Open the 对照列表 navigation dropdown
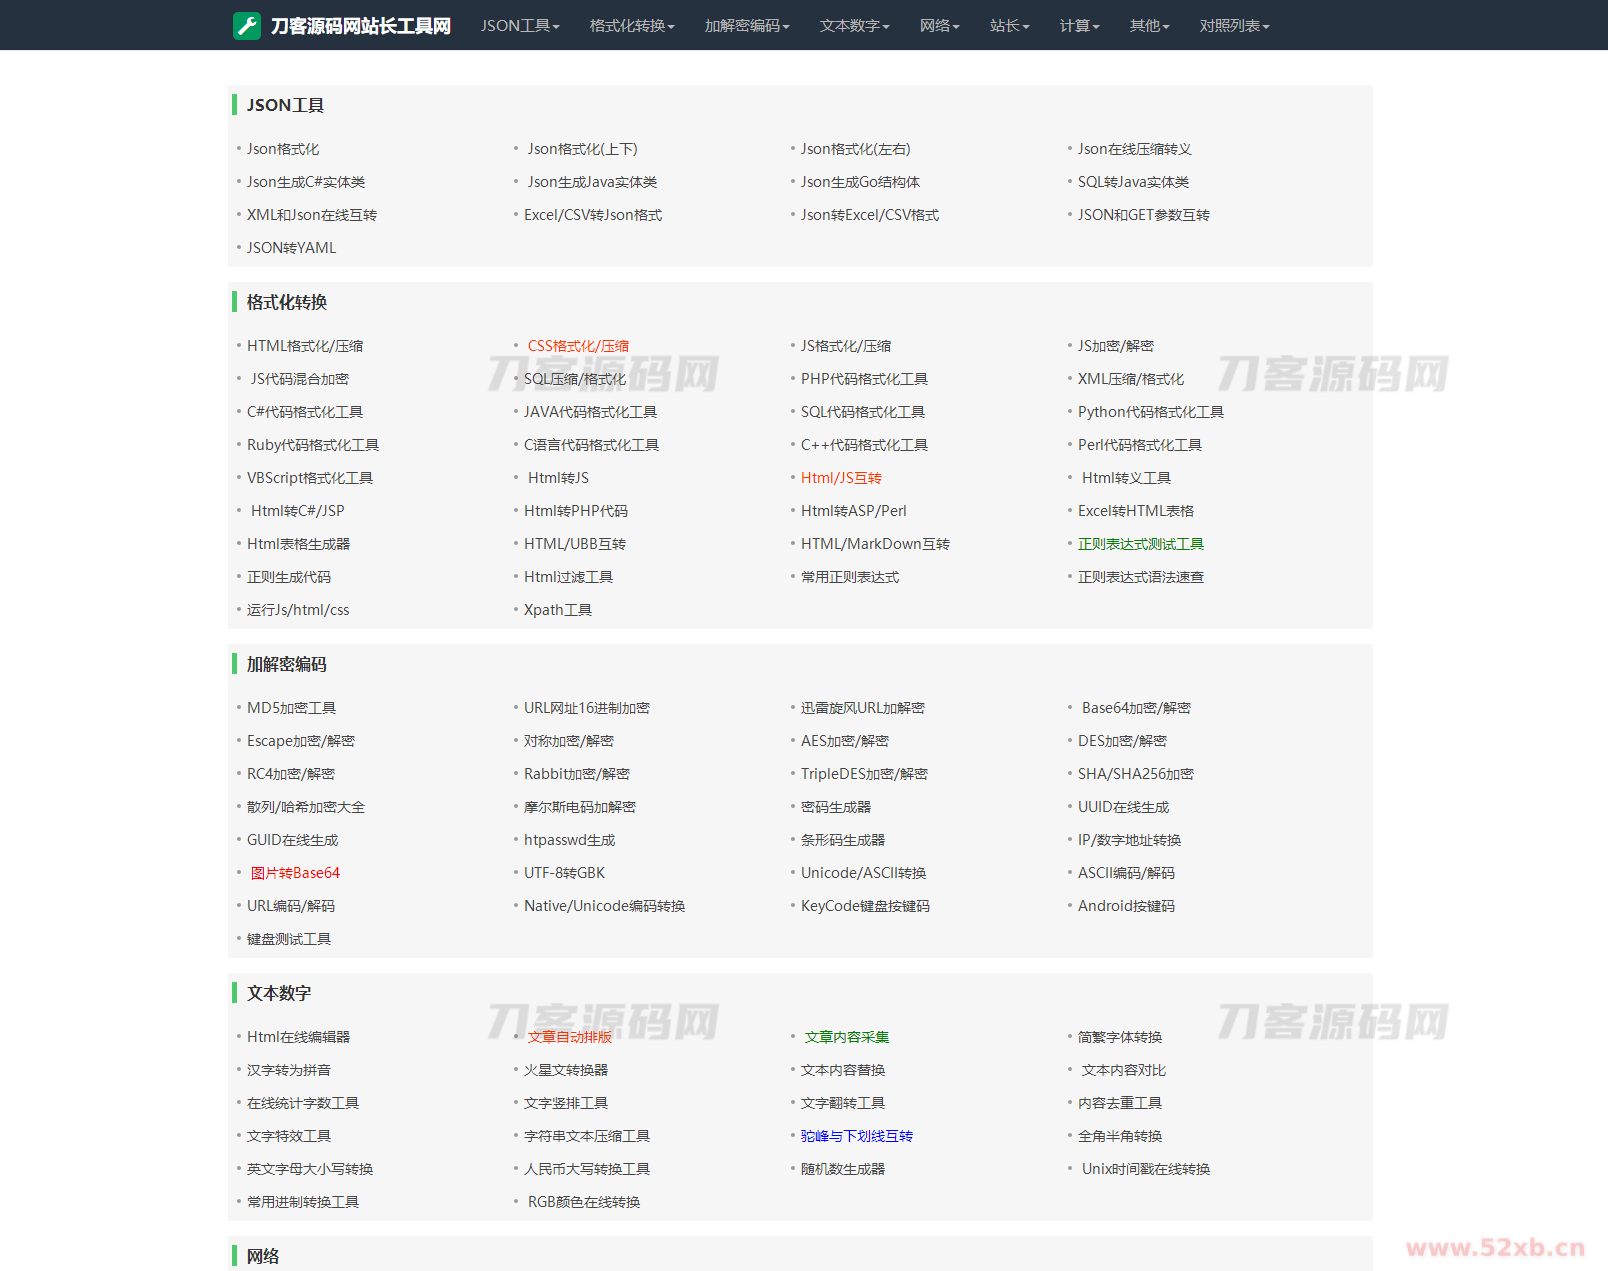The height and width of the screenshot is (1271, 1608). click(x=1234, y=26)
